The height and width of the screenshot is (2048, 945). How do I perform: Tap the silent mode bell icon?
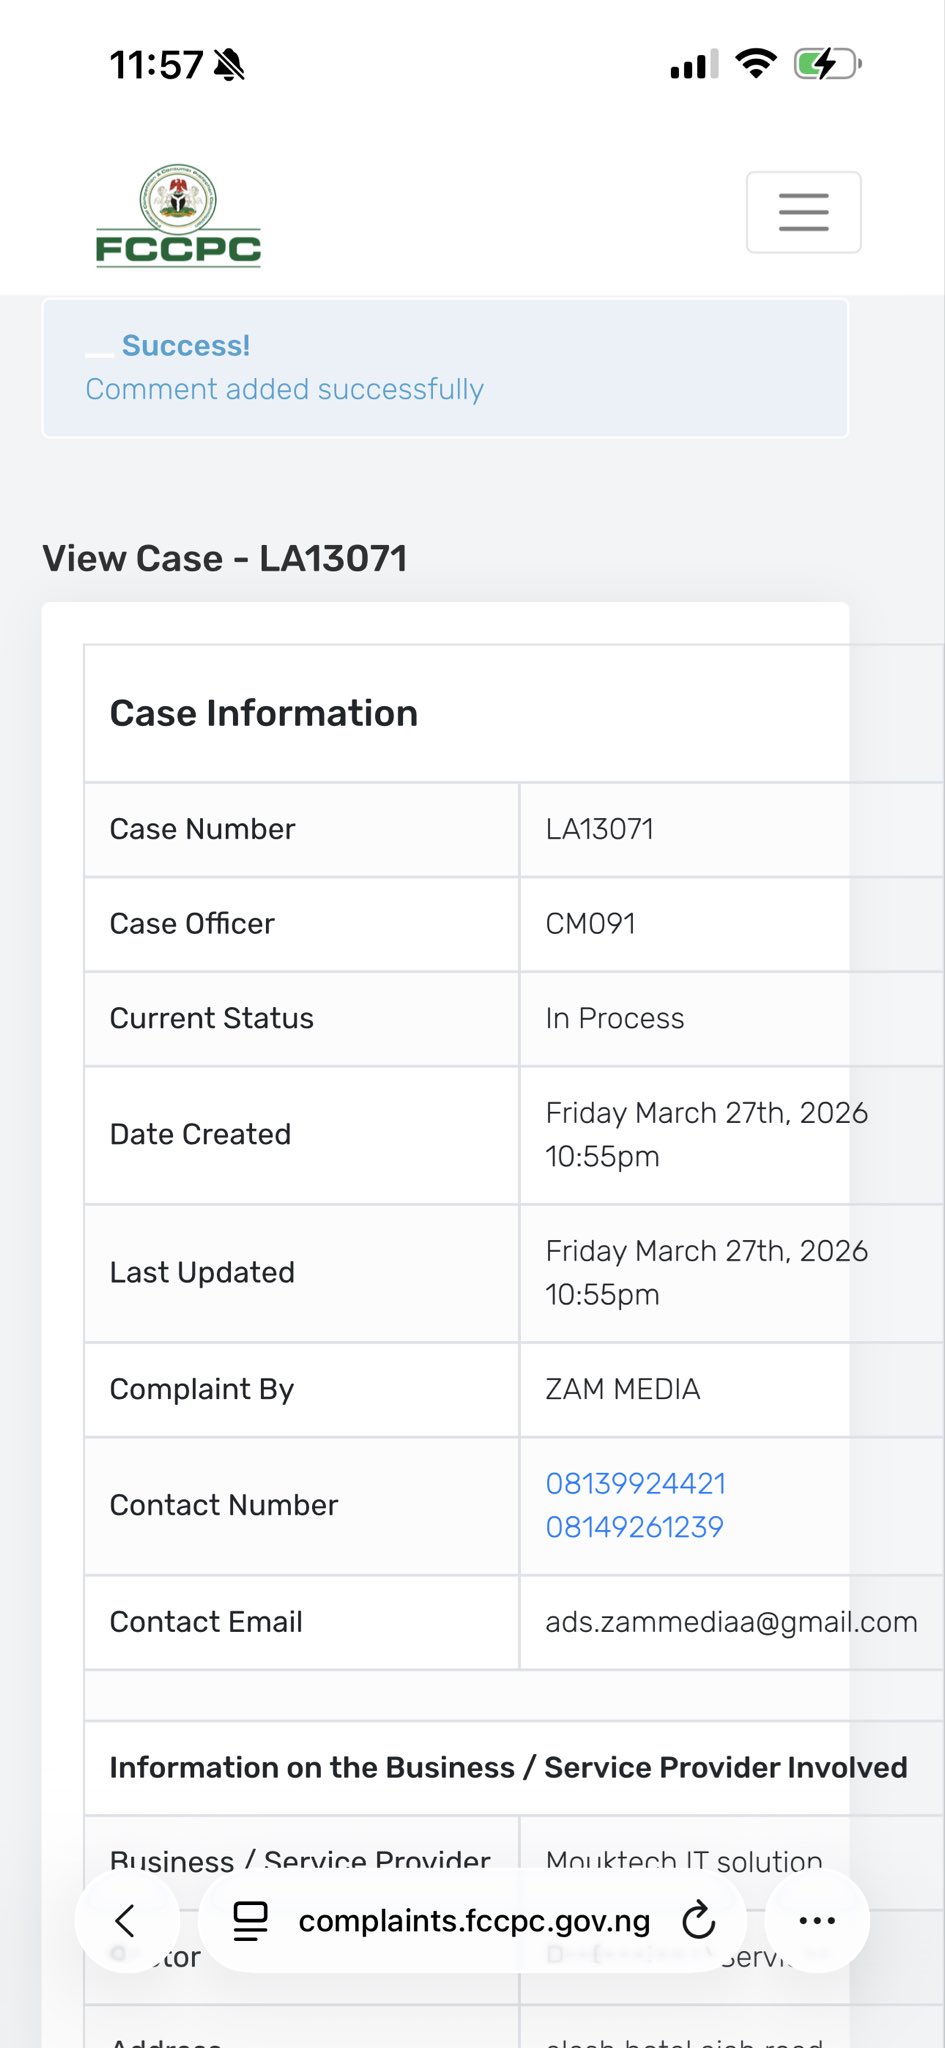(229, 66)
